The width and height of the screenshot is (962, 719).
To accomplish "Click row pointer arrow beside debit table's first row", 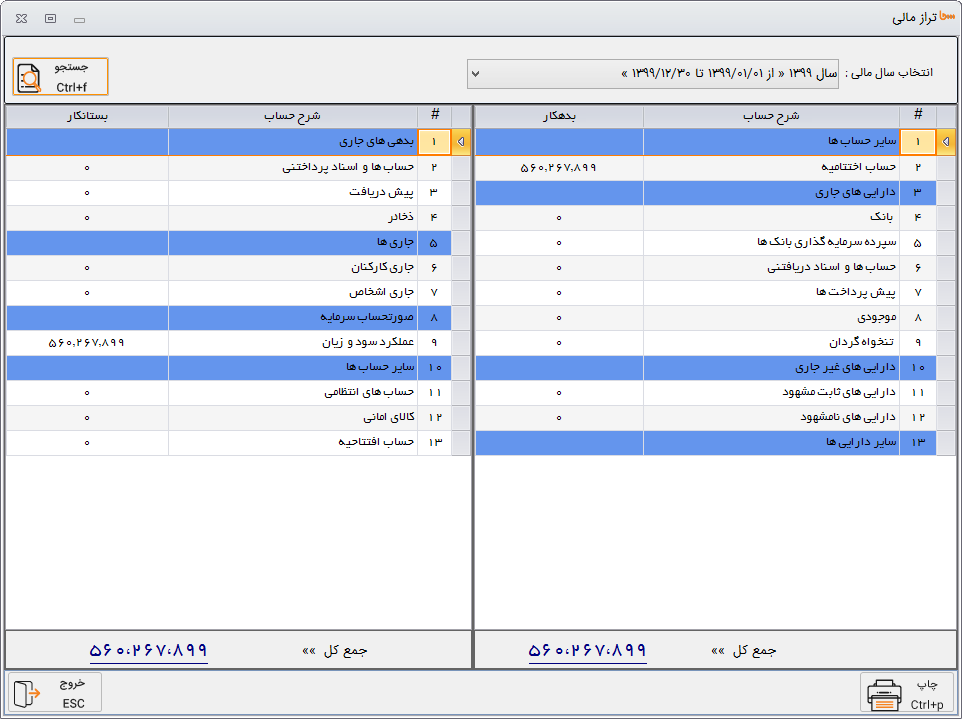I will [945, 142].
